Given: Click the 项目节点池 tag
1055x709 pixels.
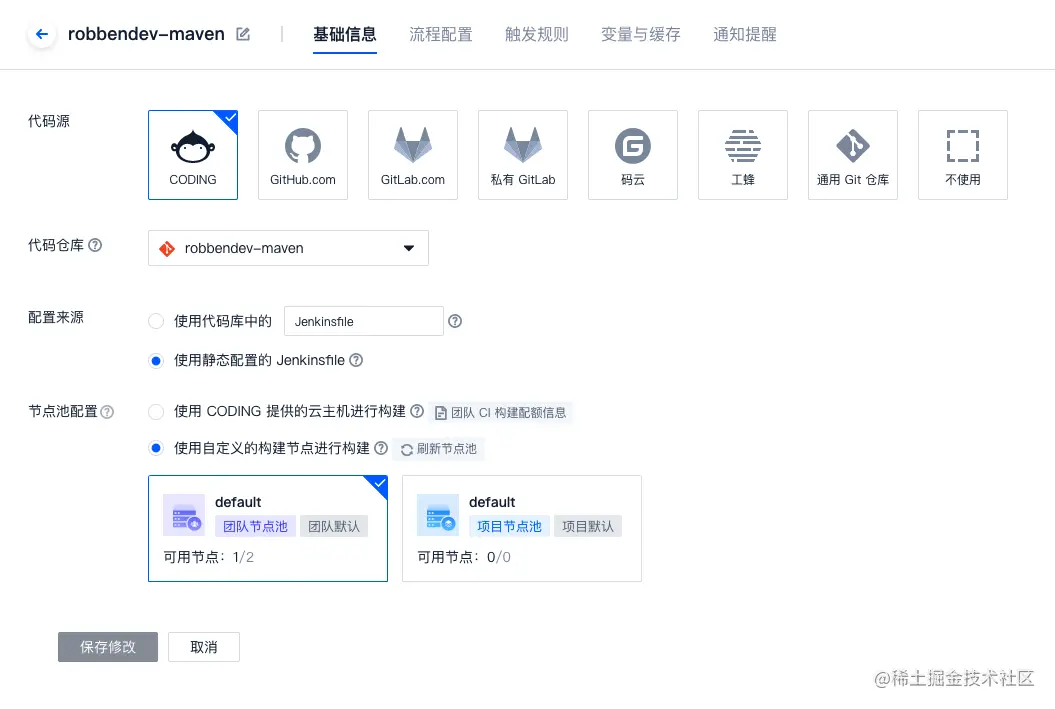Looking at the screenshot, I should [509, 526].
